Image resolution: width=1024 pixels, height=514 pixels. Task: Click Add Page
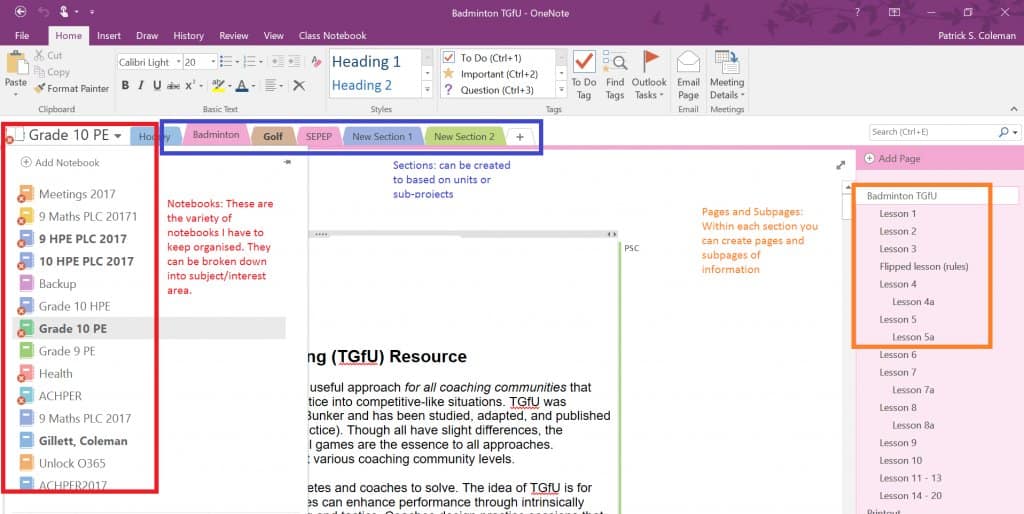point(892,159)
